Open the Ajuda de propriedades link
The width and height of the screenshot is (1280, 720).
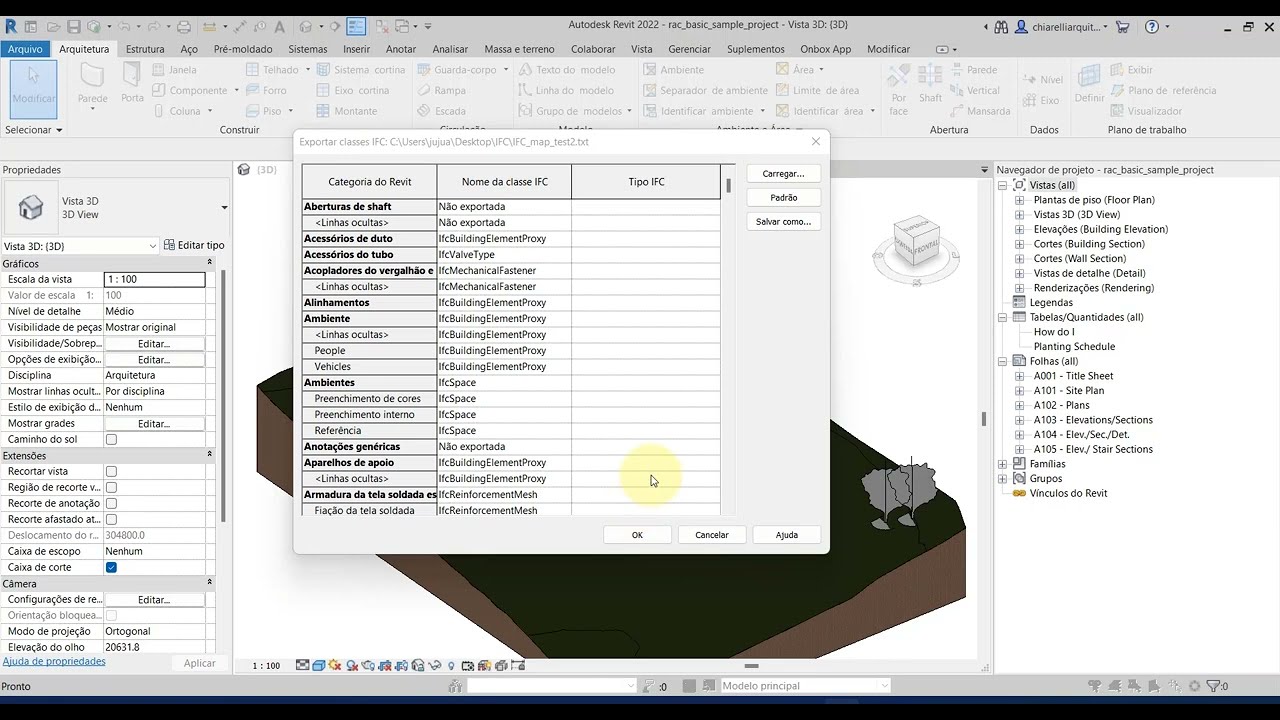(x=54, y=661)
